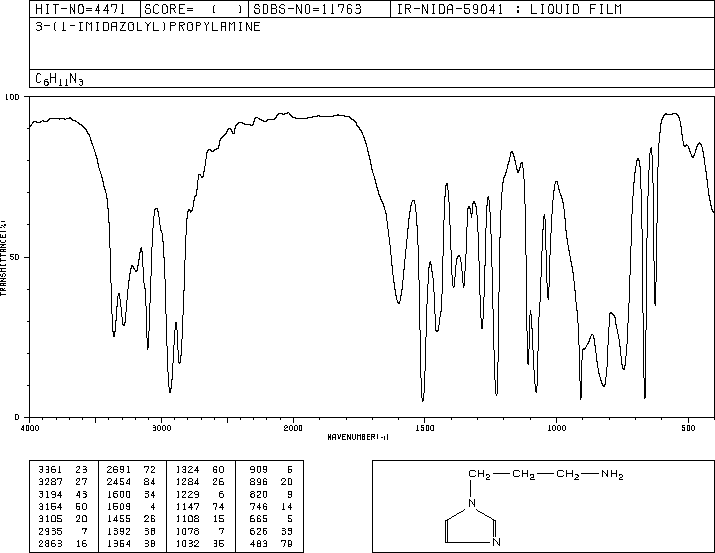
Task: Click the 1500 tick label on the wavenumber axis
Action: click(x=425, y=428)
